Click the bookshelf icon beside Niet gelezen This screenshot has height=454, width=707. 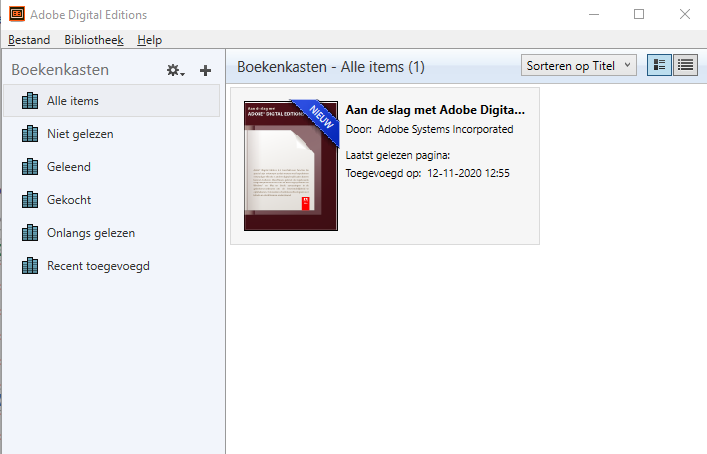click(x=30, y=134)
